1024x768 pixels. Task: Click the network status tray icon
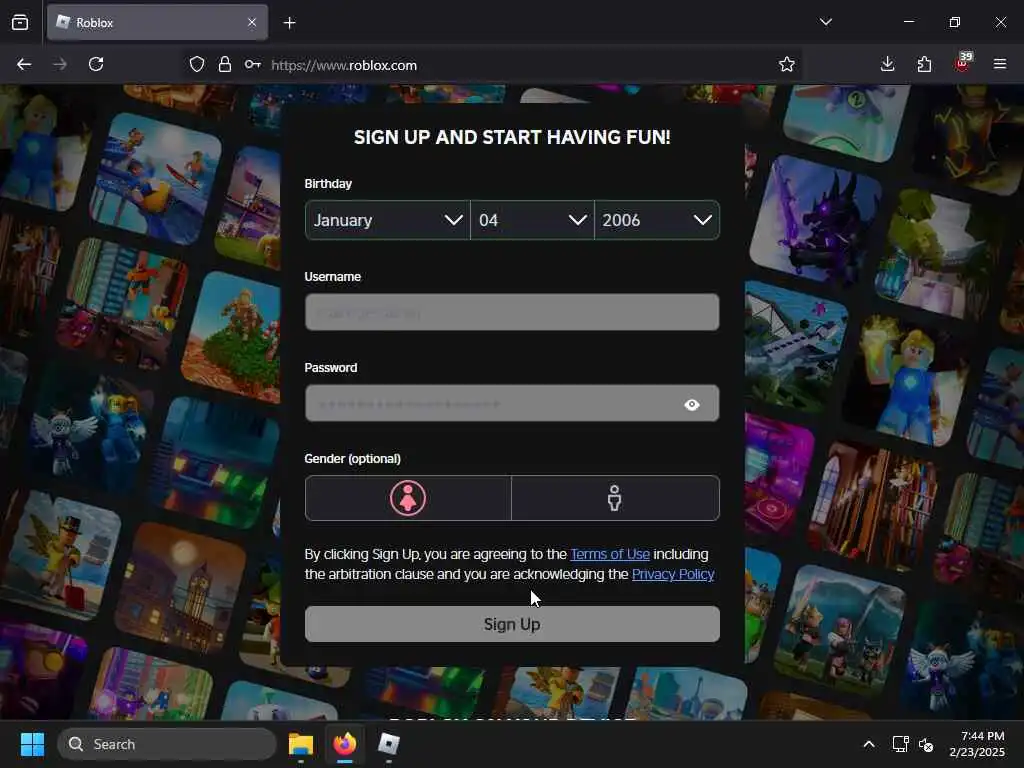(900, 744)
